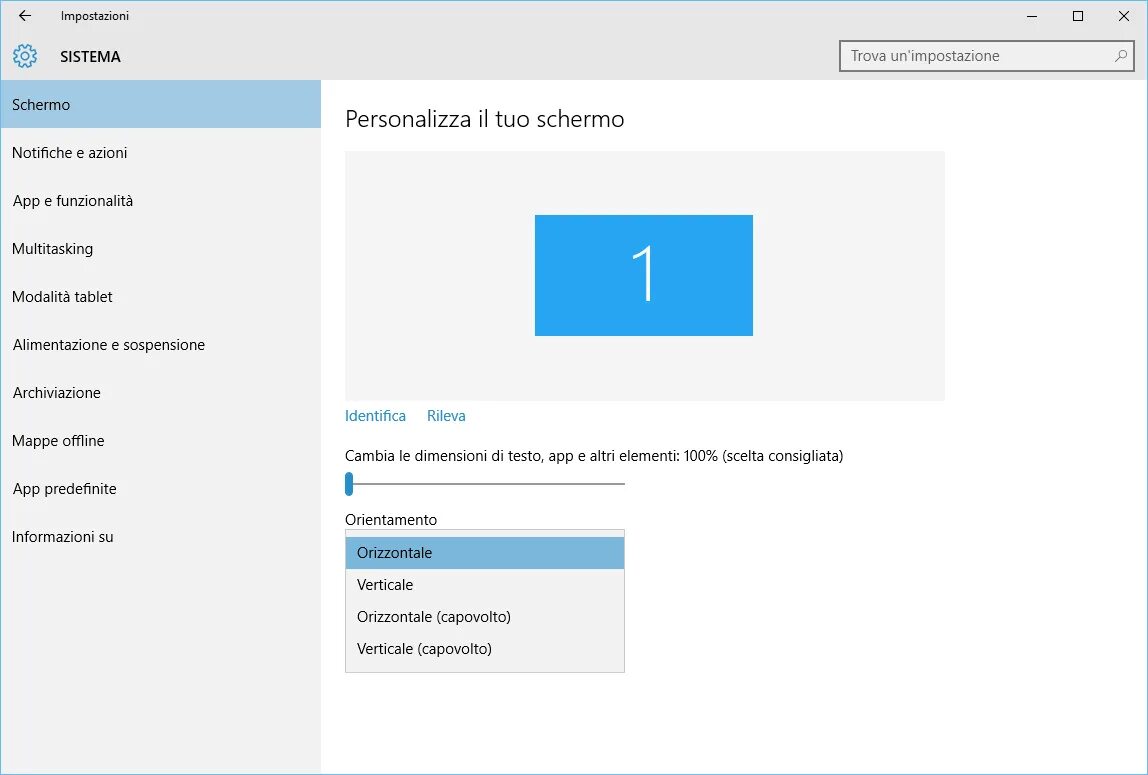1148x775 pixels.
Task: Click the Orientamento label
Action: pyautogui.click(x=391, y=520)
